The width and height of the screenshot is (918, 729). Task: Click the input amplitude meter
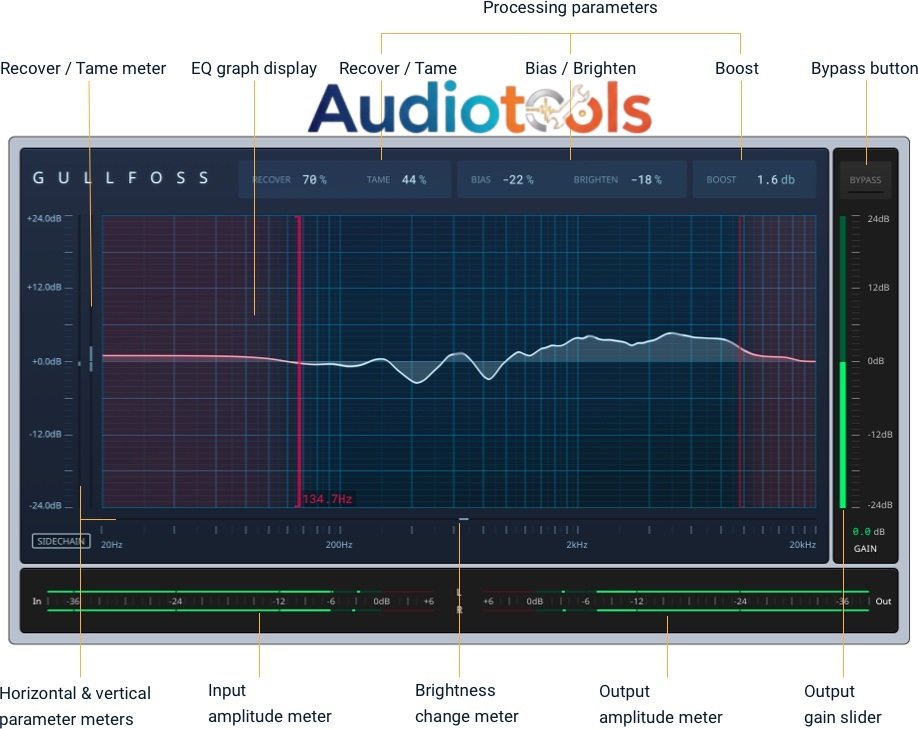240,601
